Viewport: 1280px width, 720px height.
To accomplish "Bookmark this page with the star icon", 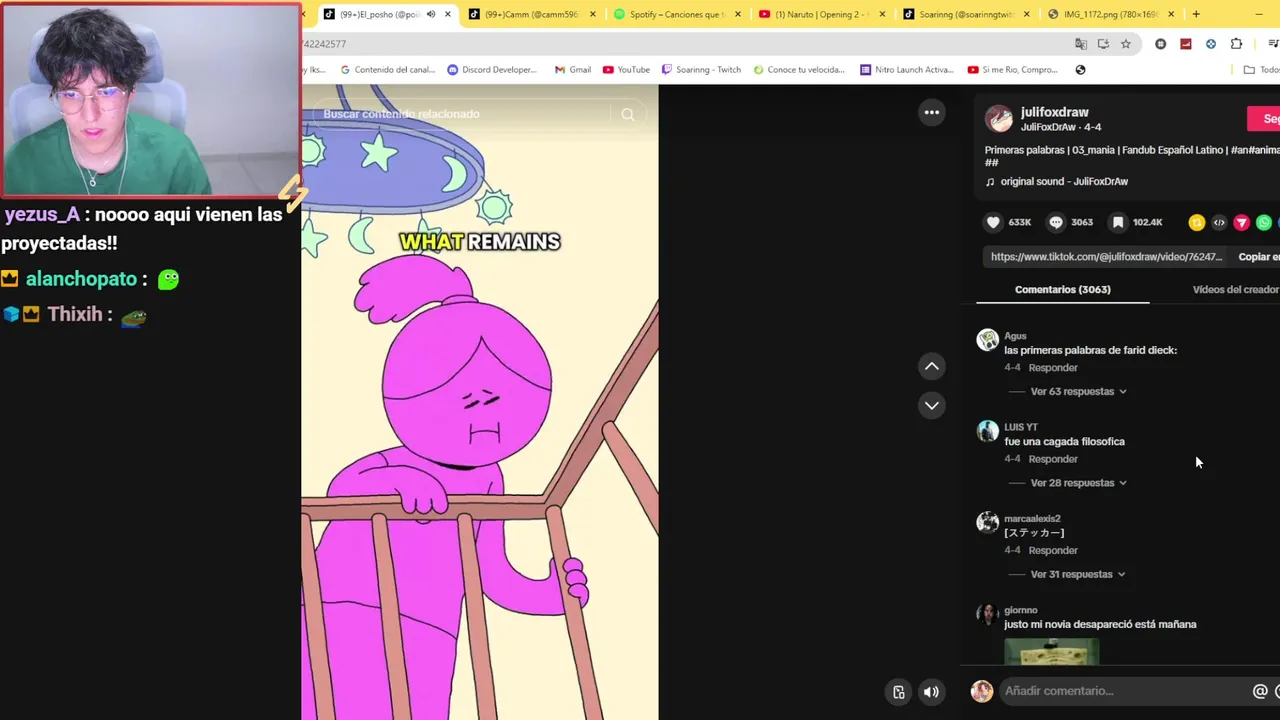I will (1125, 44).
